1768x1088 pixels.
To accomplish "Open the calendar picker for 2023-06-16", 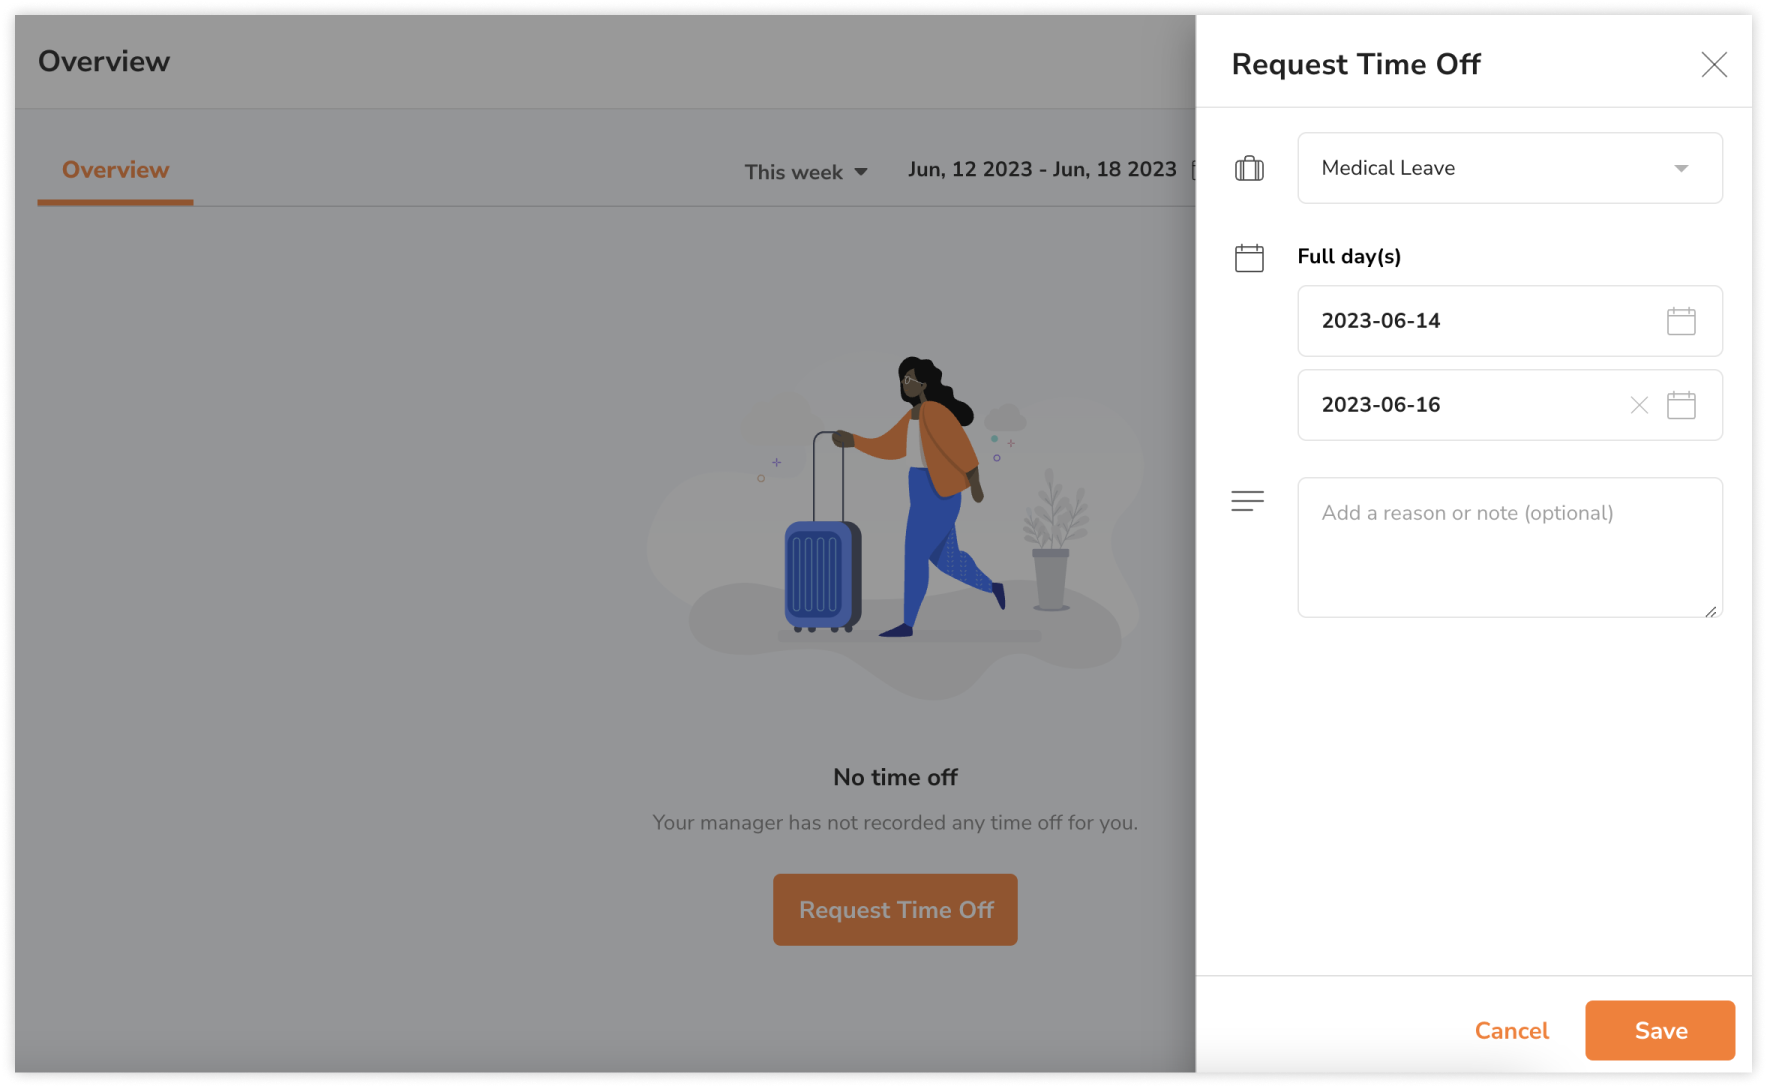I will 1681,405.
